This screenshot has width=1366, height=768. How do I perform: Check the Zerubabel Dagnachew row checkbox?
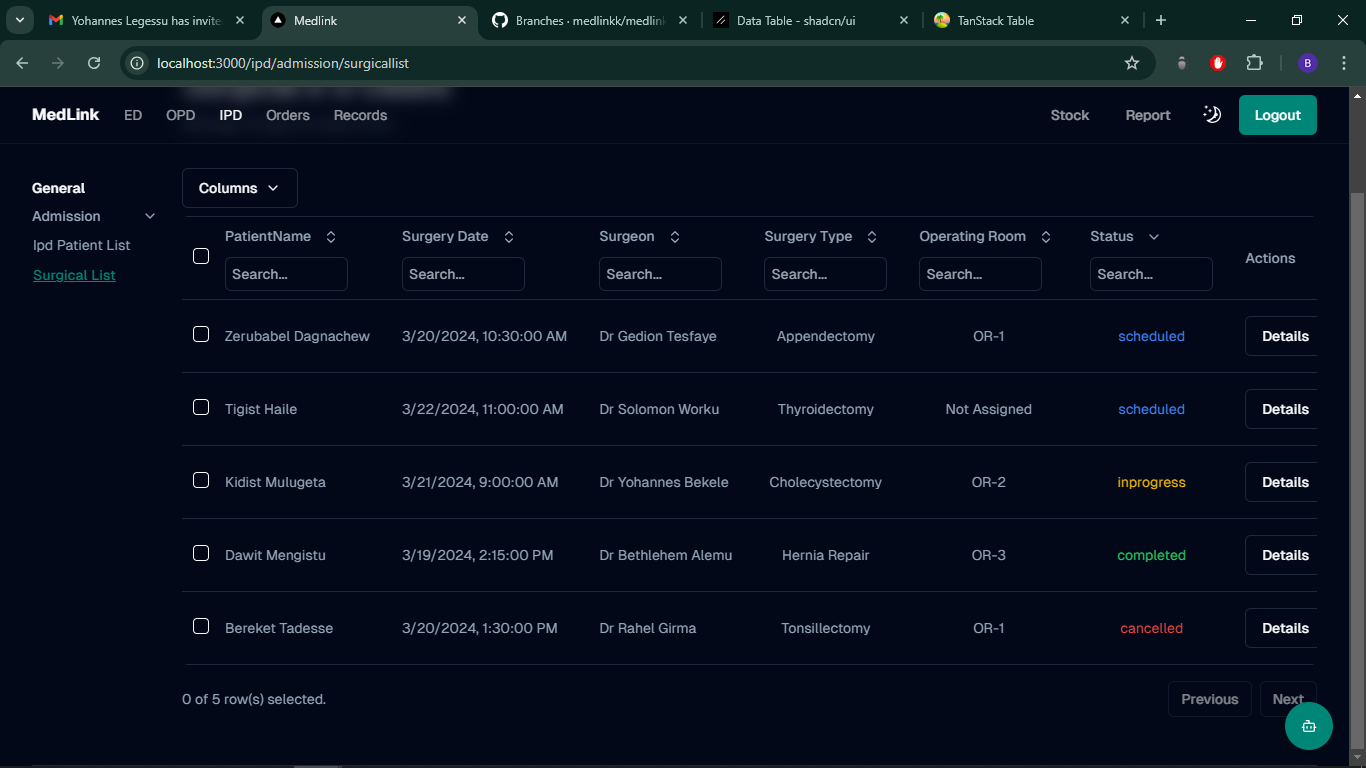[x=201, y=334]
